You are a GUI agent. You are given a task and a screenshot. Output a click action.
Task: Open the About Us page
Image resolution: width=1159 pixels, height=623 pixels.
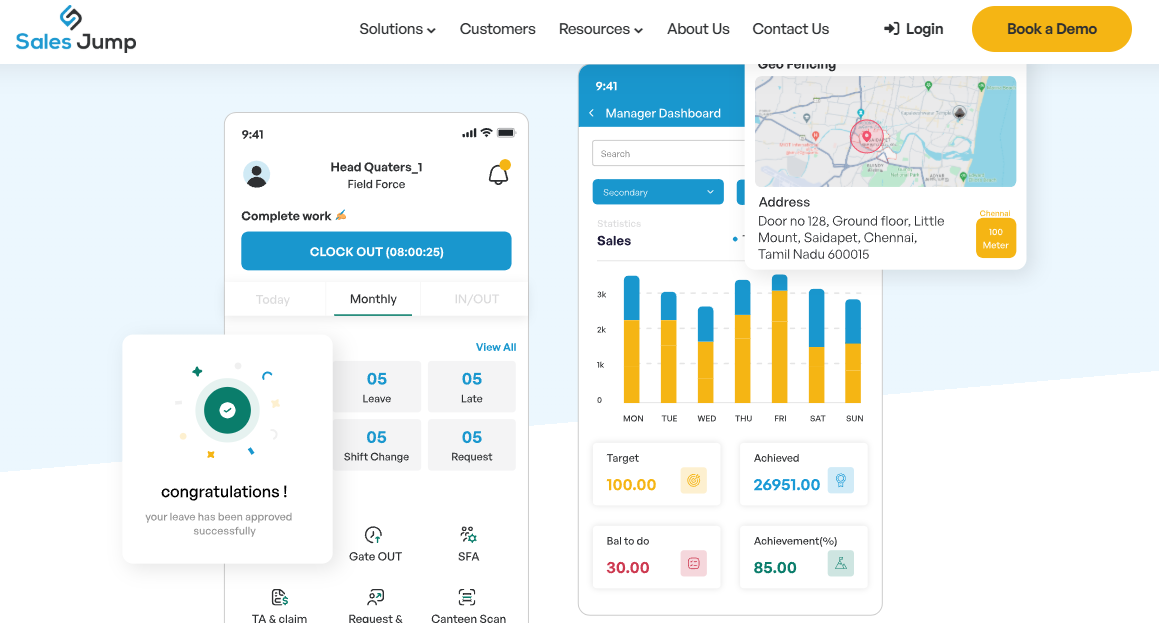click(x=698, y=29)
